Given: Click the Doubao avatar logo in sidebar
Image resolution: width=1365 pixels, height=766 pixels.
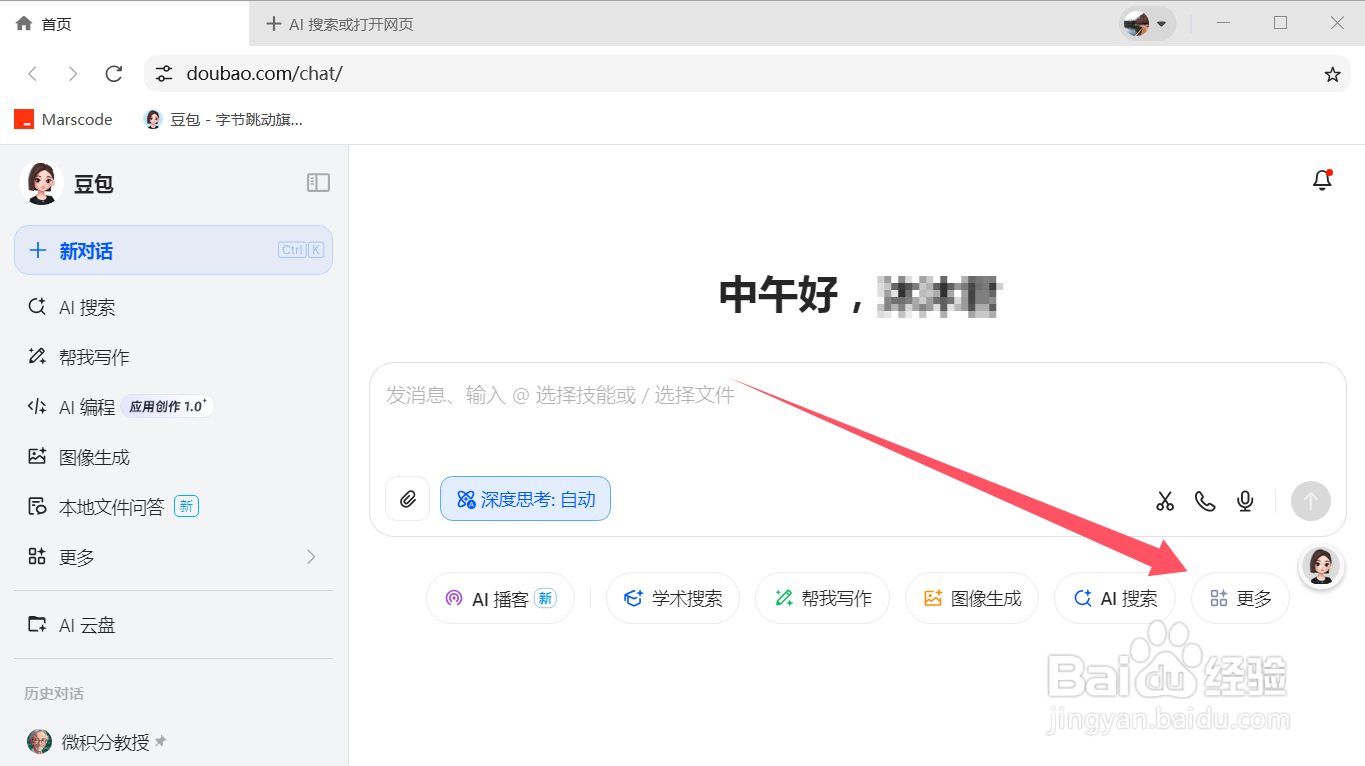Looking at the screenshot, I should [x=41, y=183].
